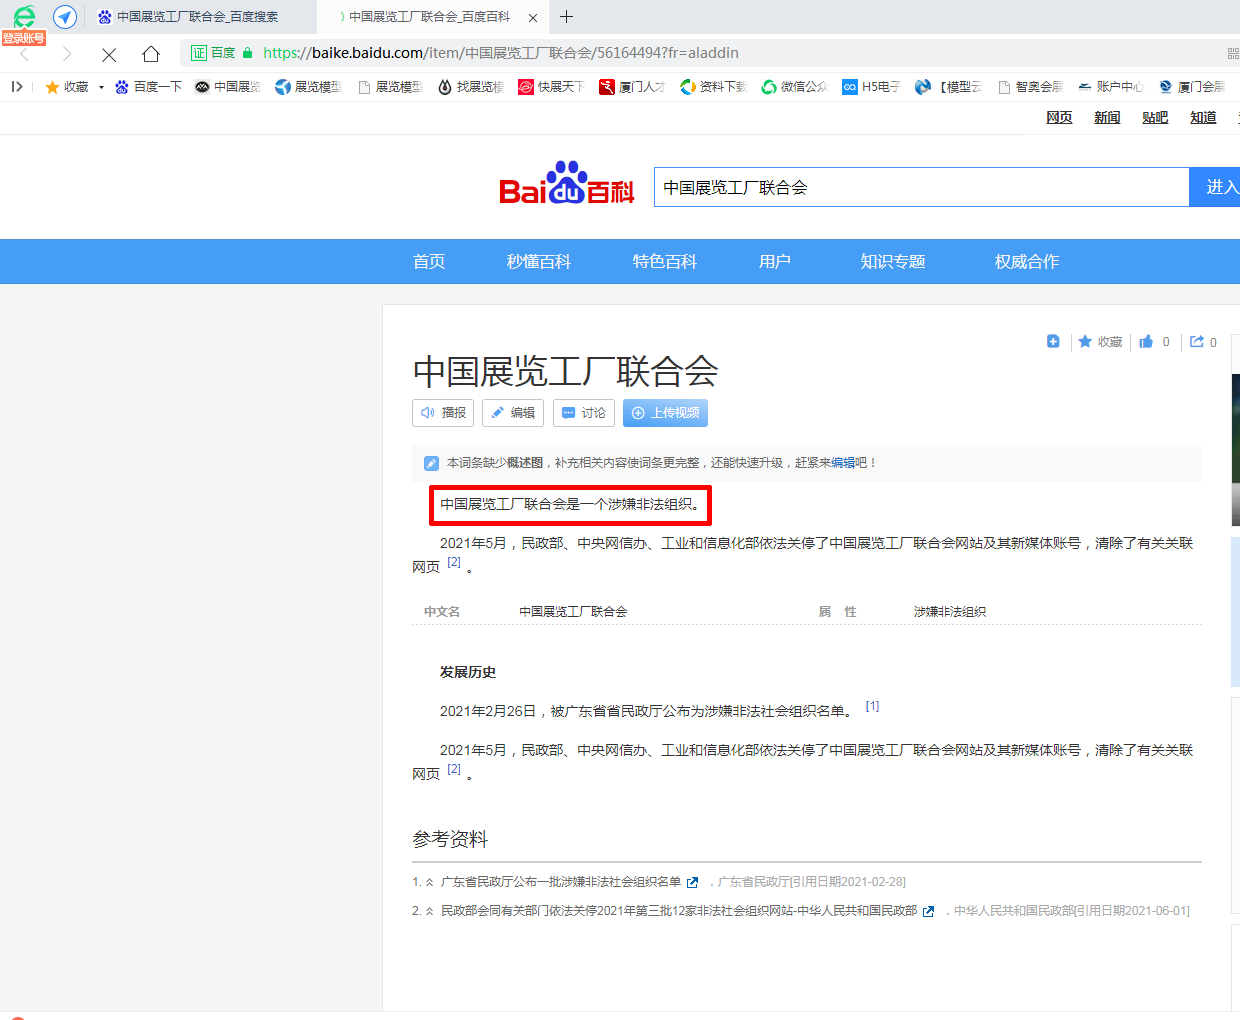
Task: Click the 360 browser logo icon
Action: (x=24, y=16)
